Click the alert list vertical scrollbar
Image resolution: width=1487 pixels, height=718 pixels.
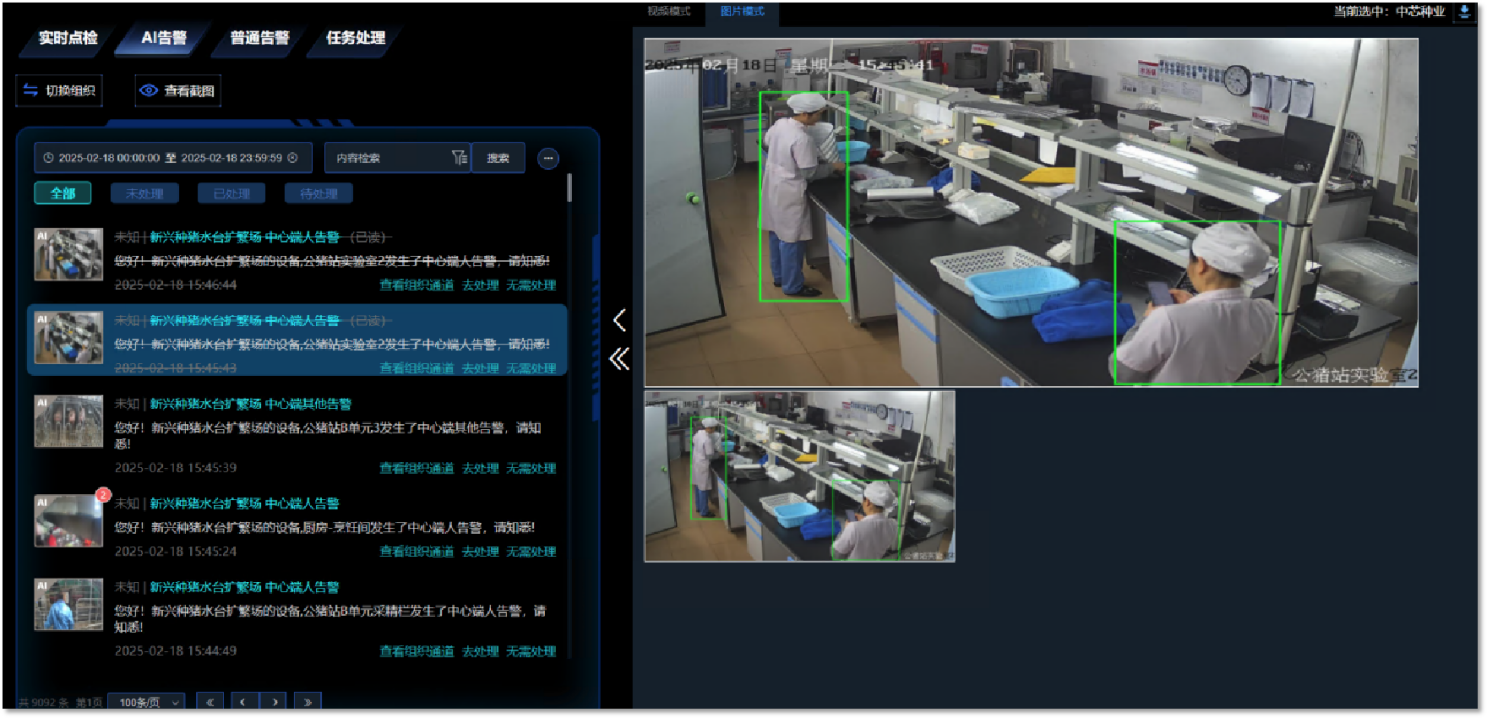(x=570, y=188)
